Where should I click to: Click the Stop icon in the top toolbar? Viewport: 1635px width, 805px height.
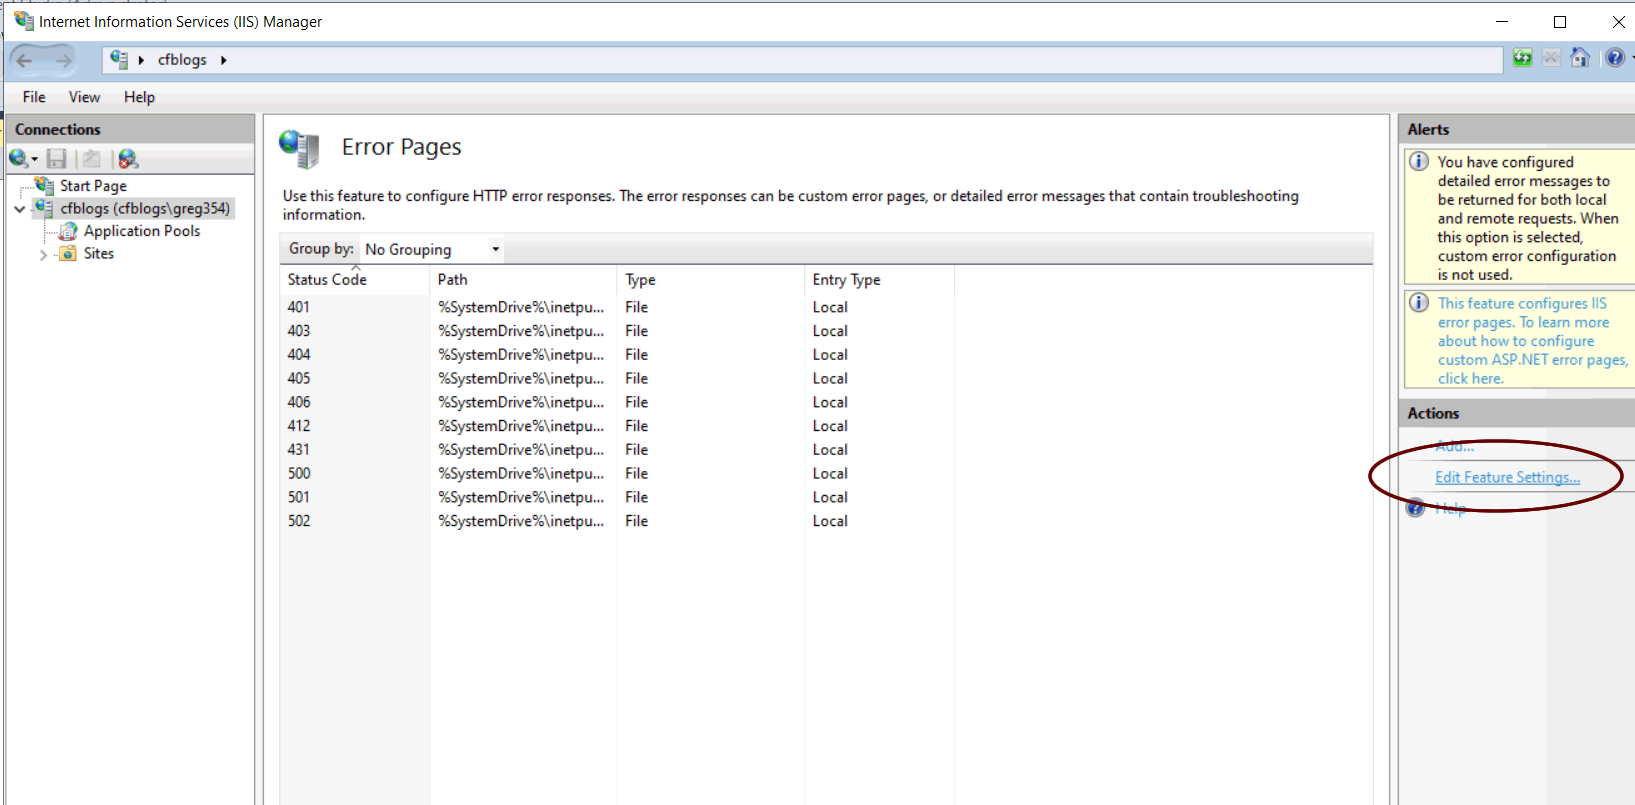click(1551, 58)
